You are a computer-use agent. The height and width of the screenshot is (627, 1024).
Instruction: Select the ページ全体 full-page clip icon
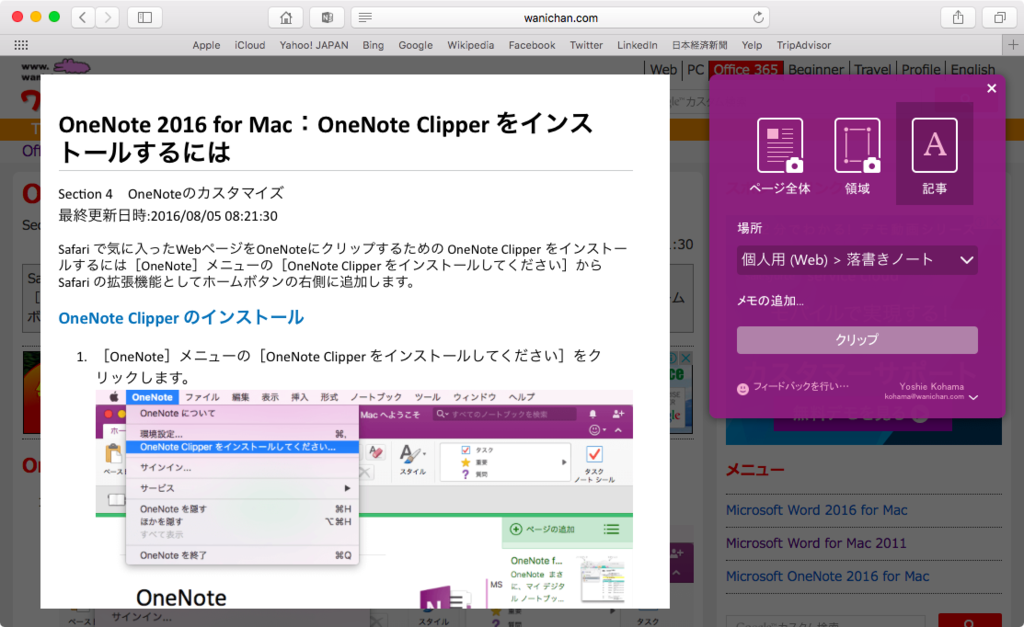coord(779,144)
